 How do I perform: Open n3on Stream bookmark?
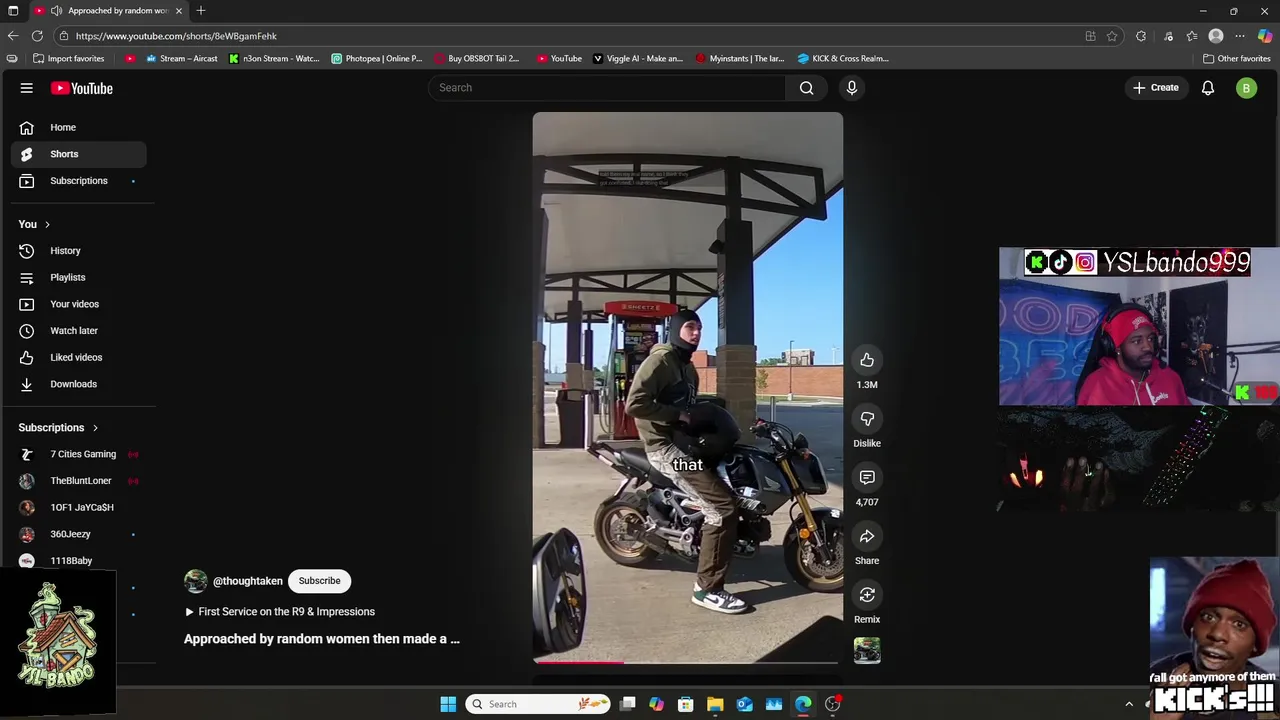point(274,59)
